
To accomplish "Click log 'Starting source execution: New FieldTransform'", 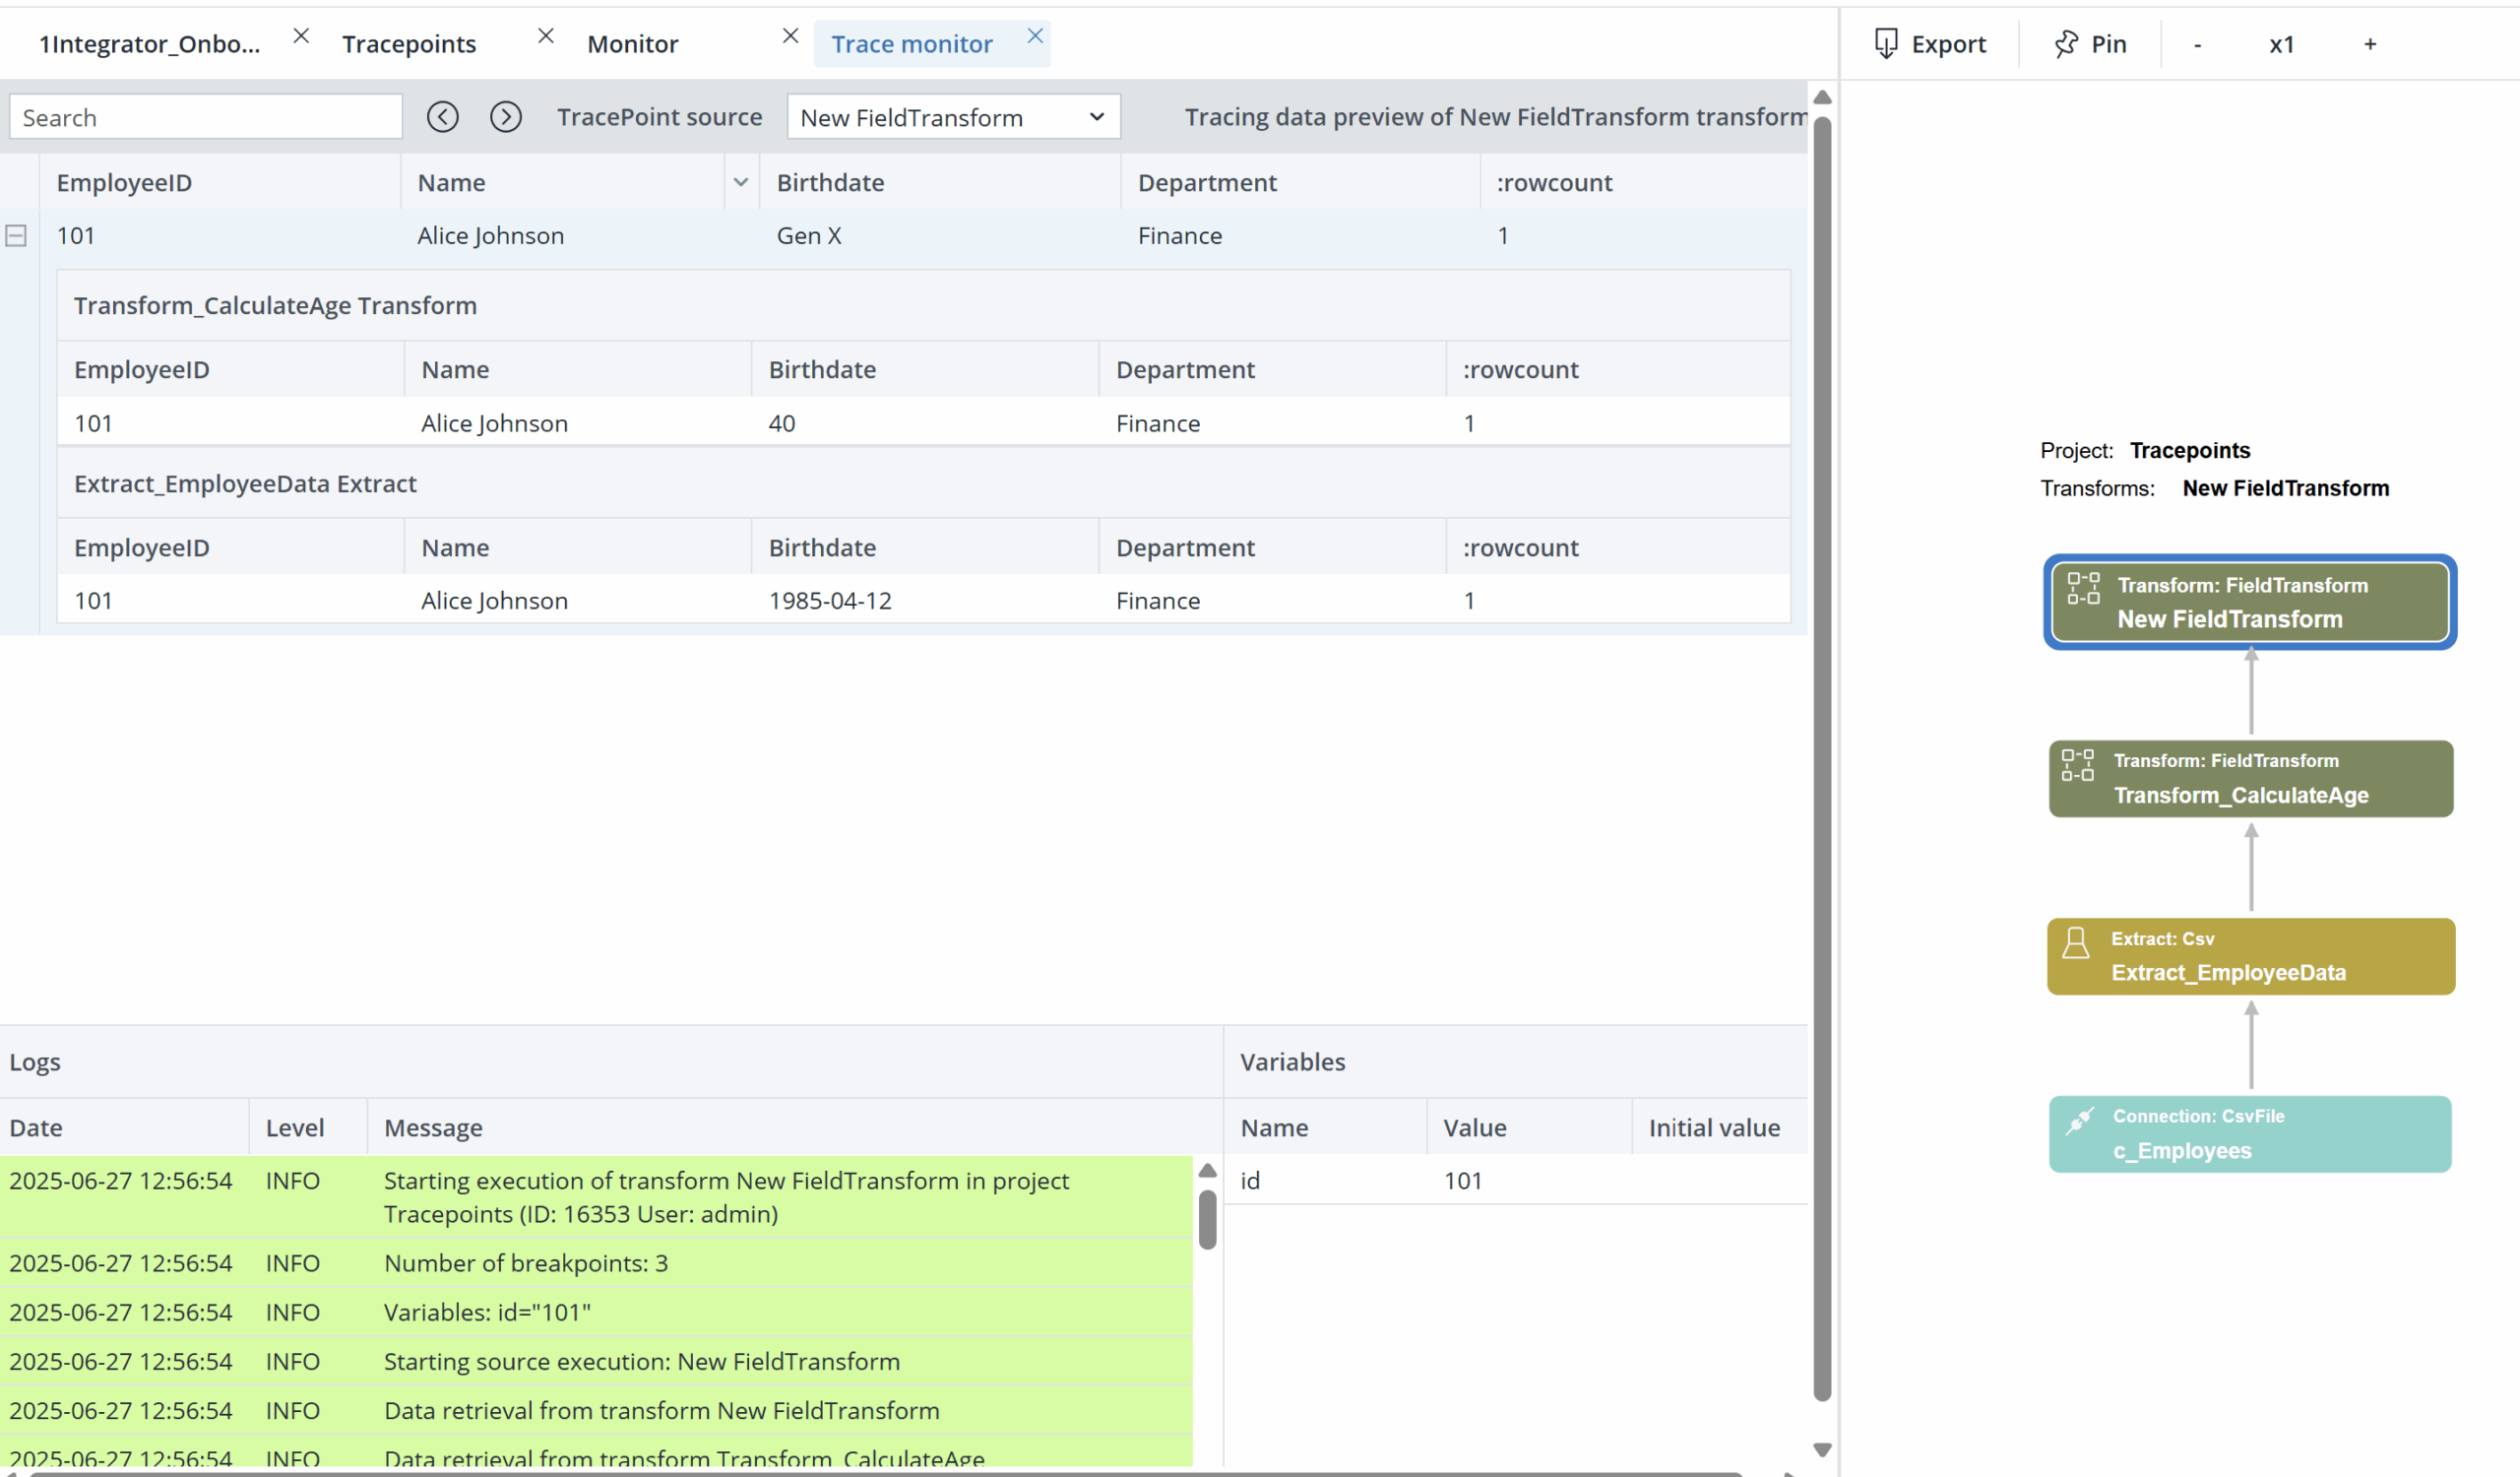I will (642, 1361).
